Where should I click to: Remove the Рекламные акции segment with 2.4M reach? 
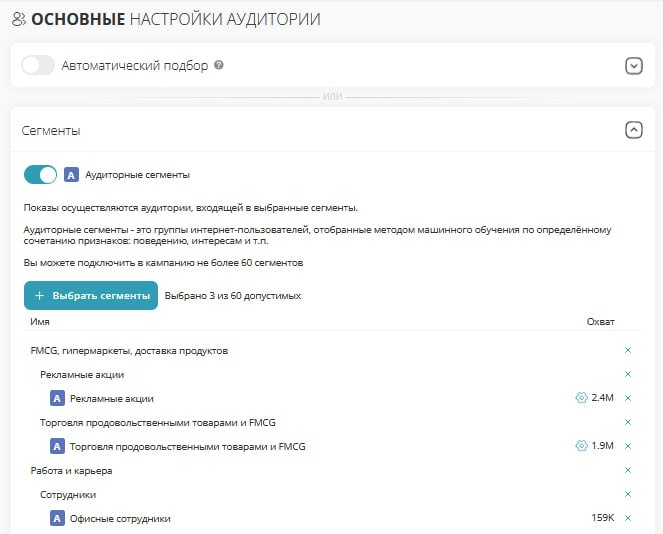[628, 398]
